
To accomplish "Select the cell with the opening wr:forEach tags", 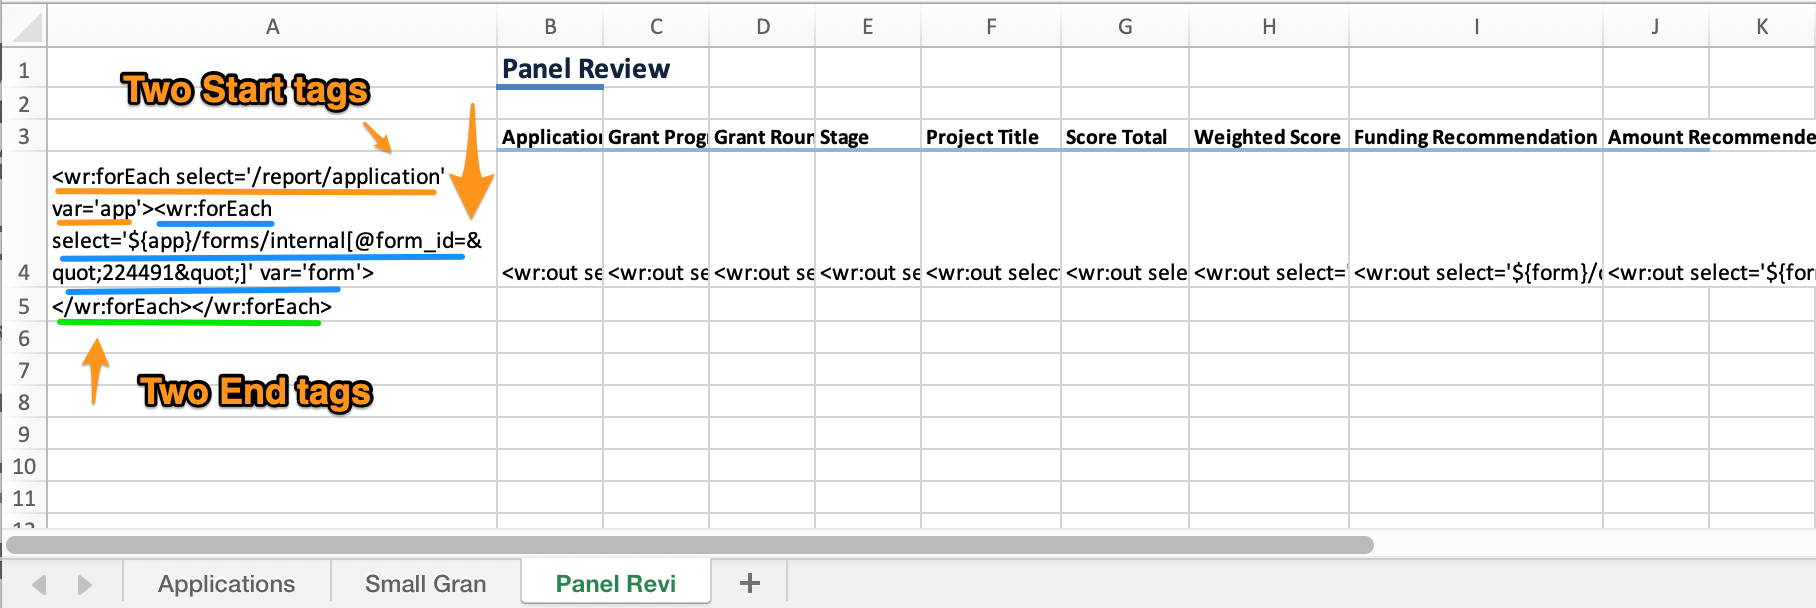I will (272, 224).
